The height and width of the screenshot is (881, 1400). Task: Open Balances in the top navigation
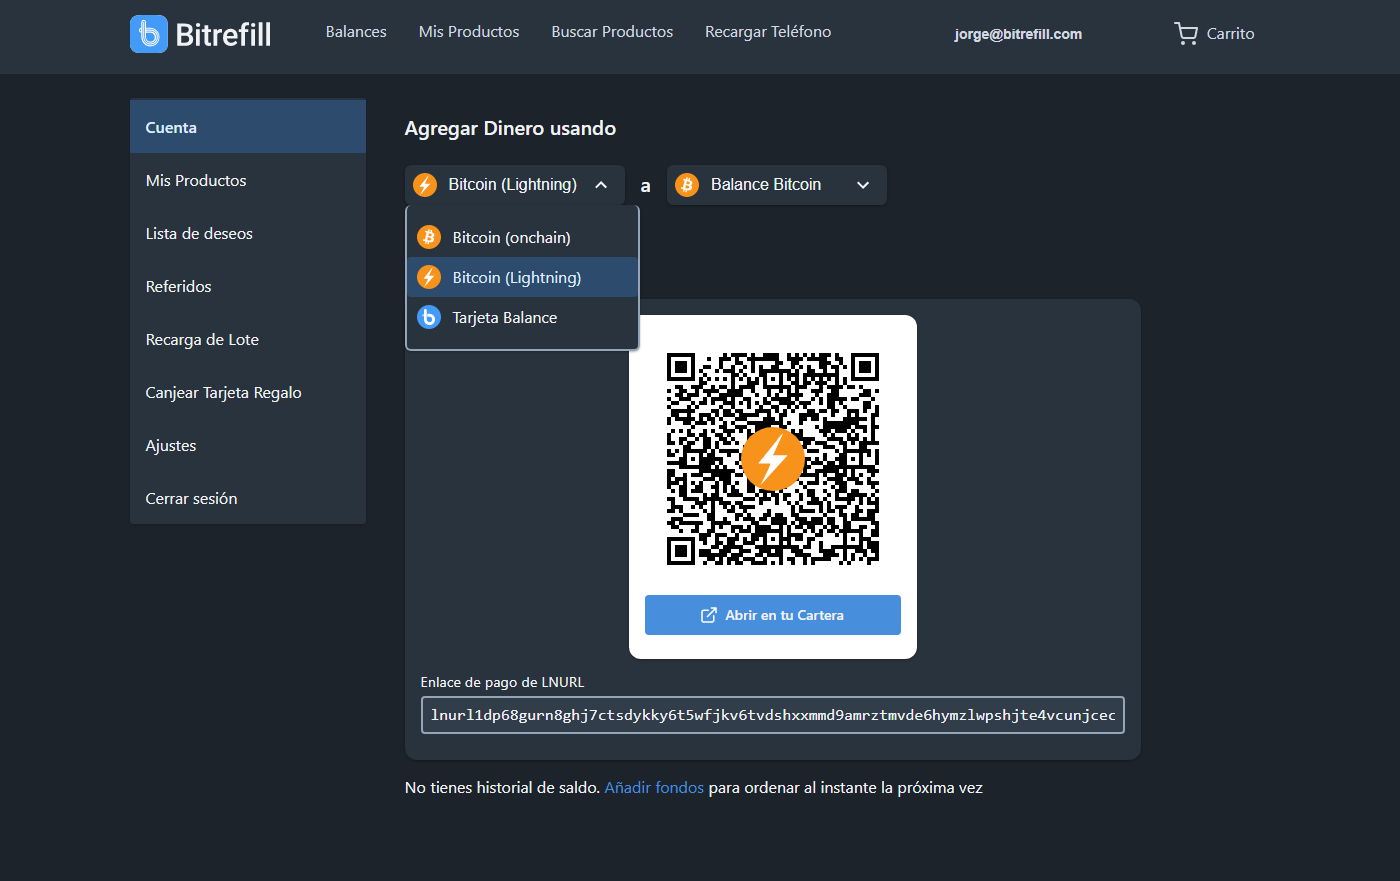pos(356,32)
